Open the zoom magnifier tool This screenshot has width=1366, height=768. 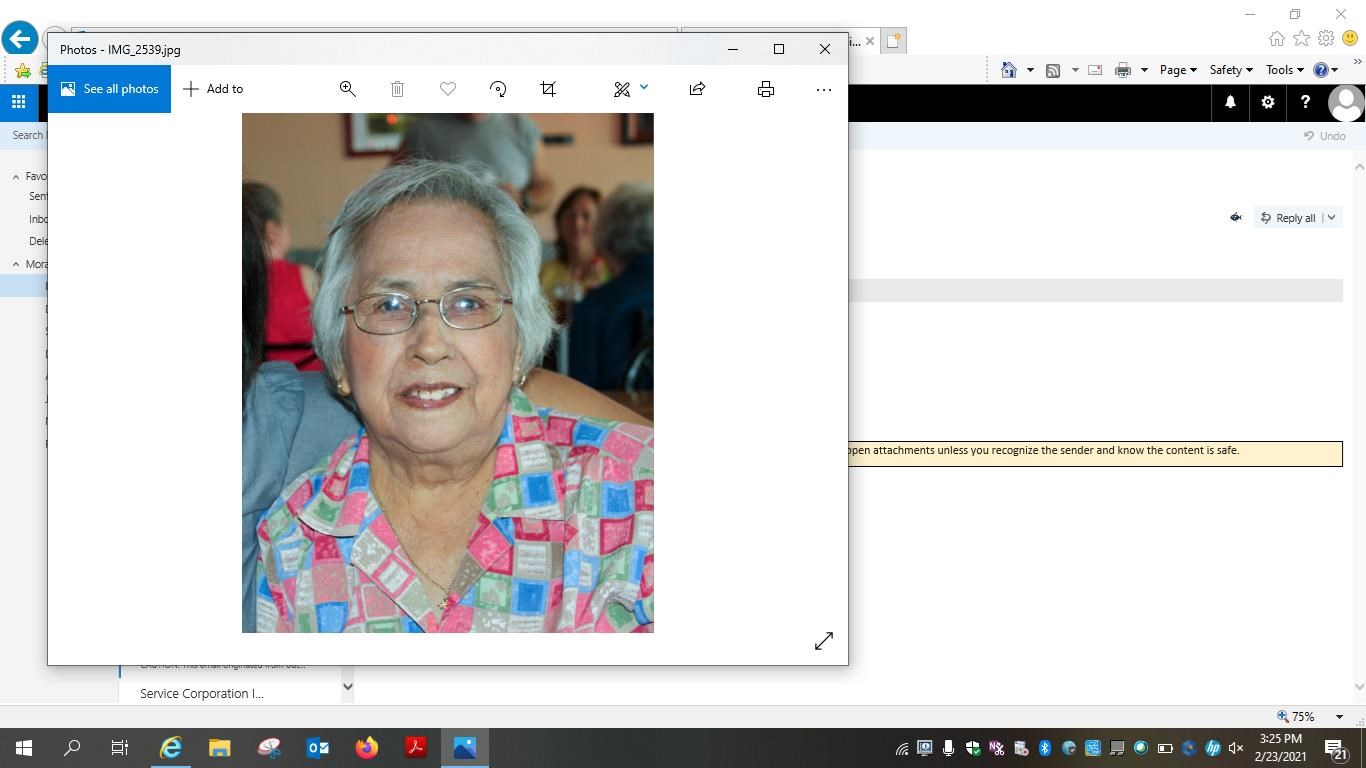tap(347, 89)
